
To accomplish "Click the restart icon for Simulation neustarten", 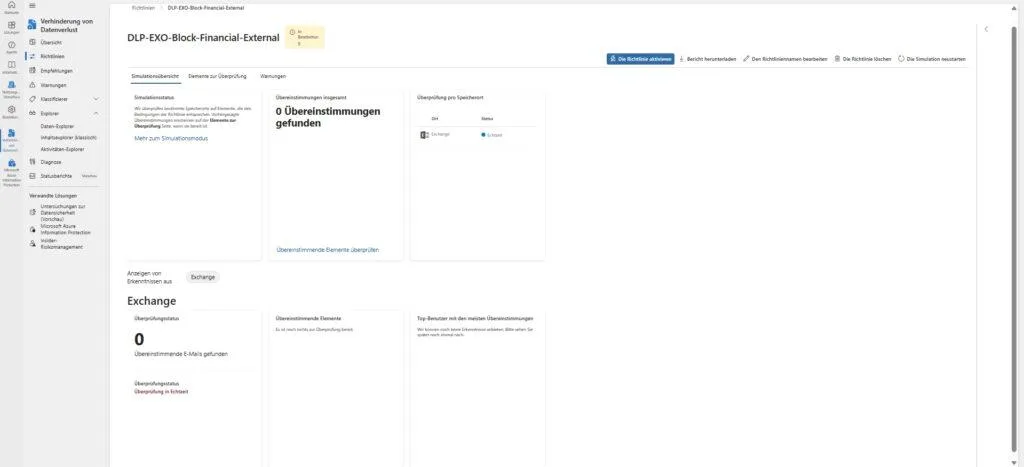I will point(901,59).
